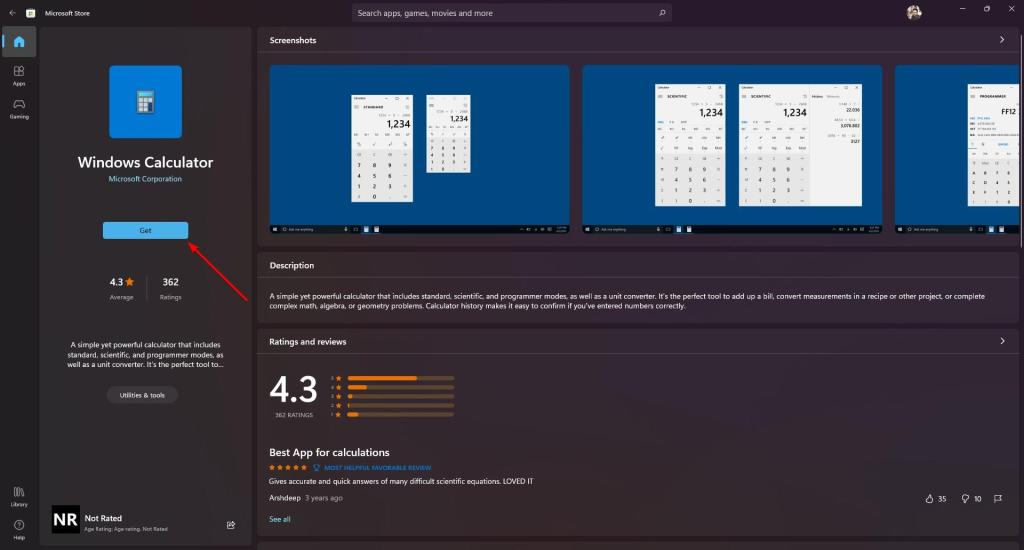Image resolution: width=1024 pixels, height=550 pixels.
Task: Click the Description heading
Action: tap(291, 265)
